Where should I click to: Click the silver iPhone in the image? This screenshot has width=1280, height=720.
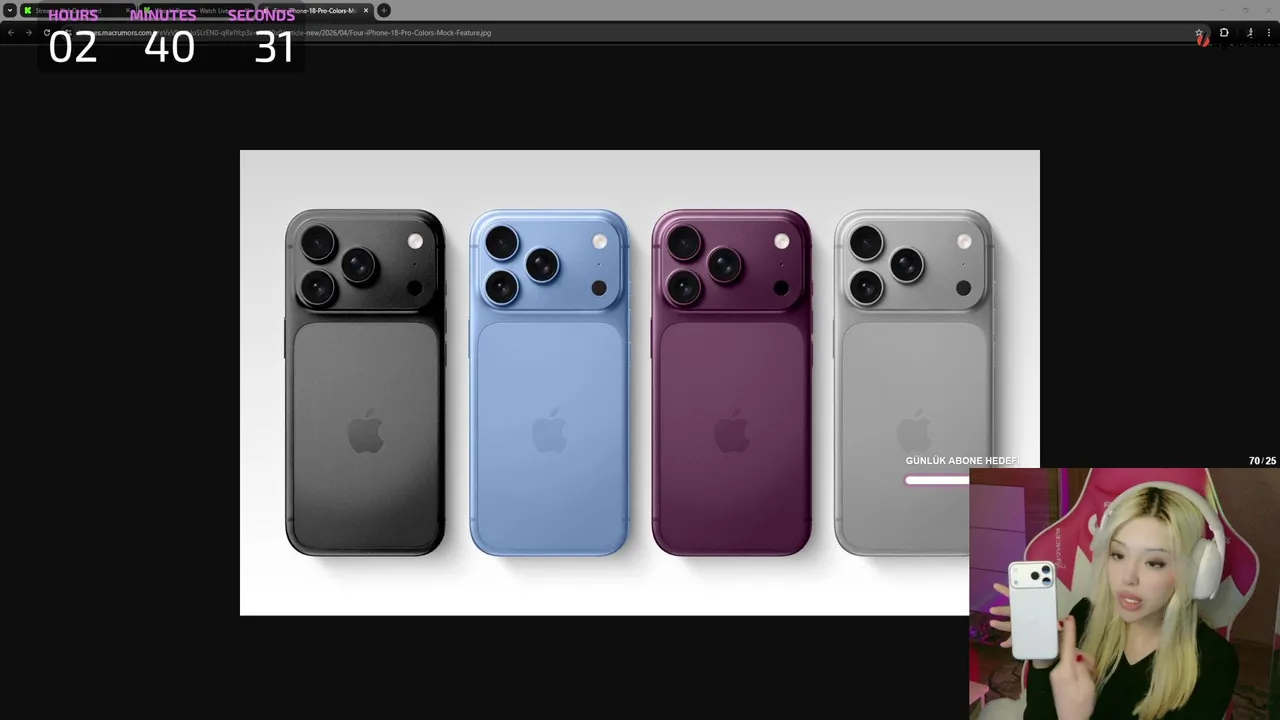point(914,382)
